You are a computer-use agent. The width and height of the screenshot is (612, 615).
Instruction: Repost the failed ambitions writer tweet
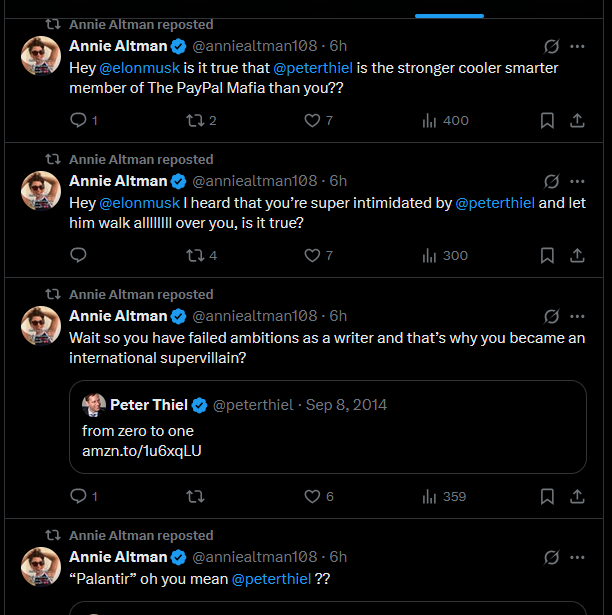click(195, 496)
